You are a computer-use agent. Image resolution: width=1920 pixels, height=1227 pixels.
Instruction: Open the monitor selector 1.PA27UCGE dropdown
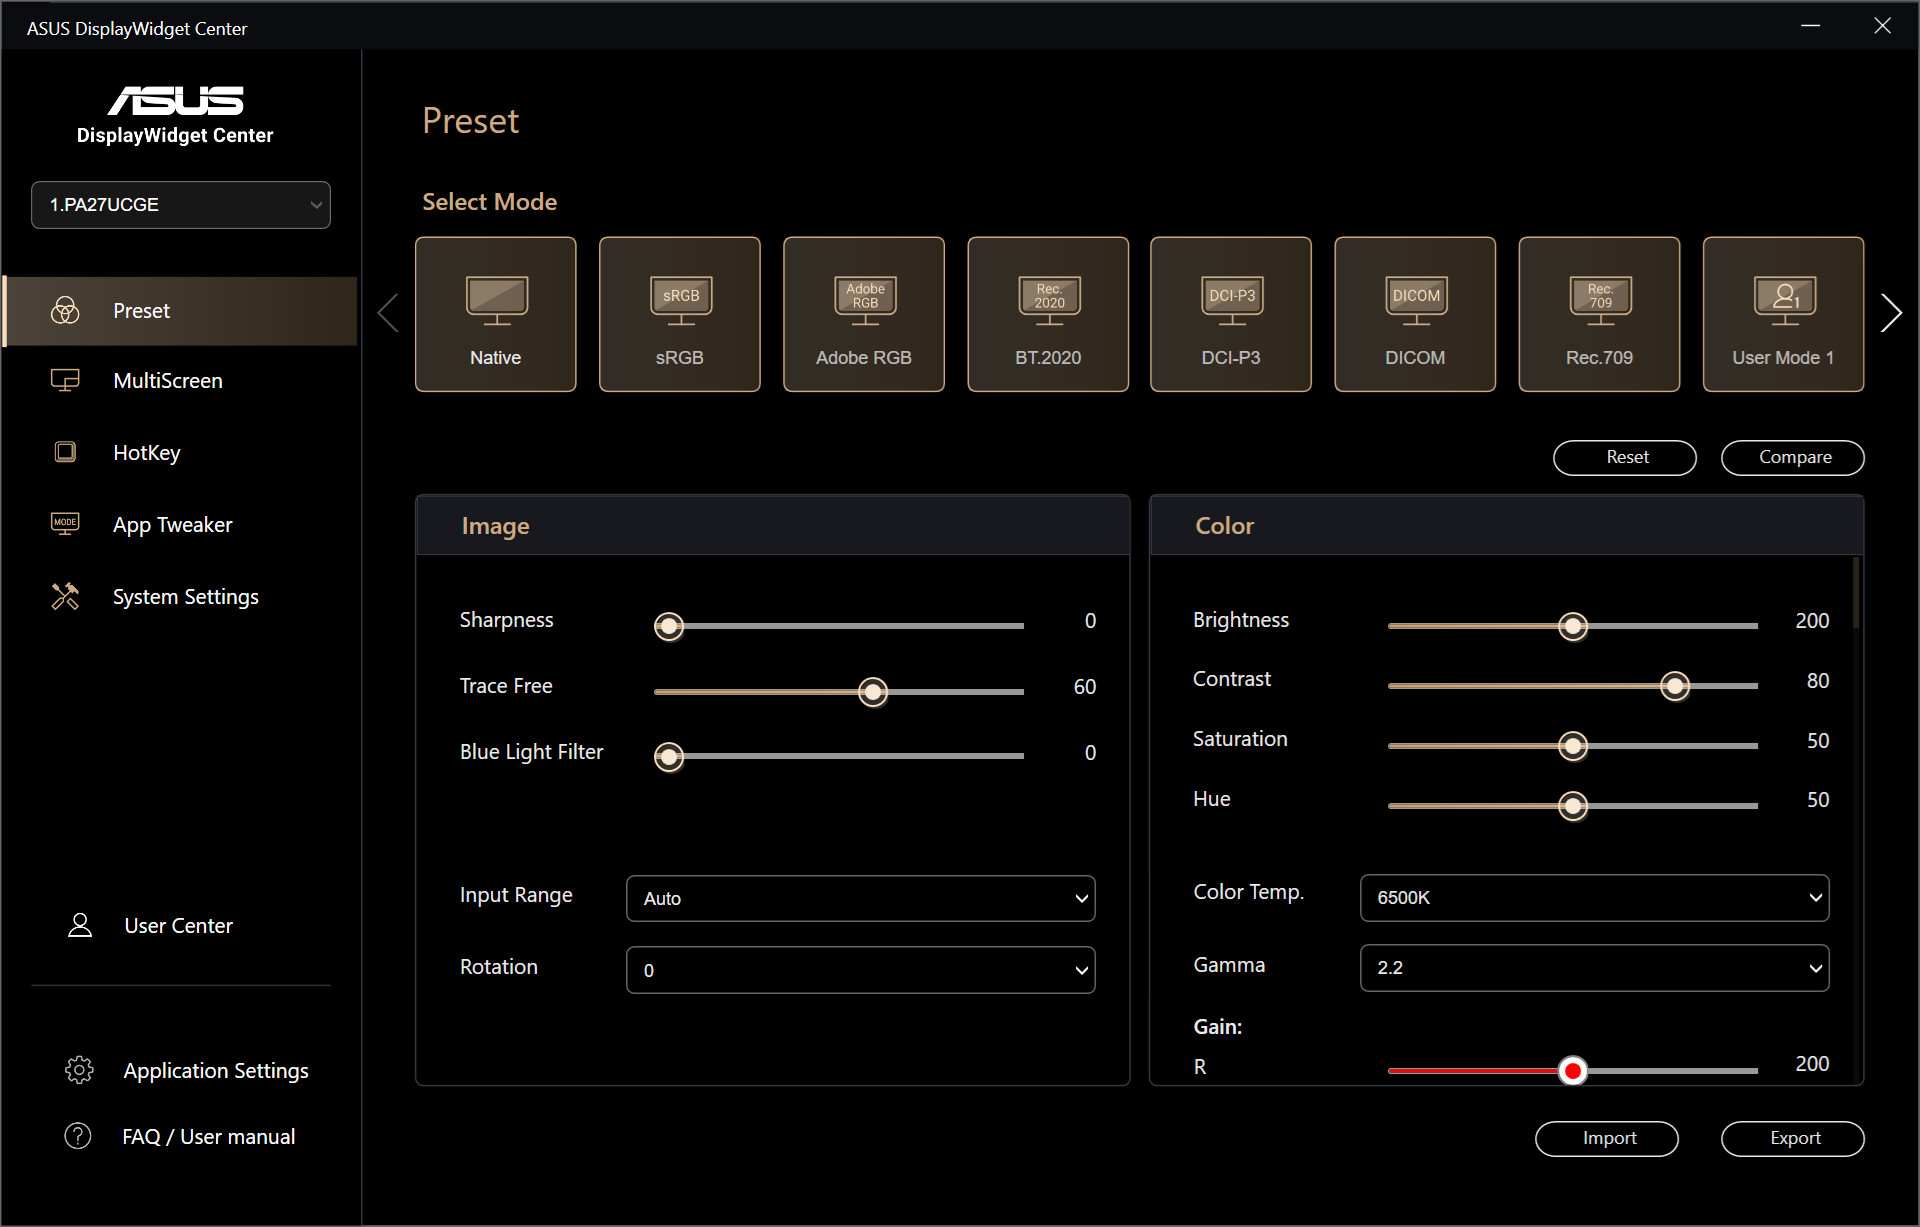click(181, 205)
